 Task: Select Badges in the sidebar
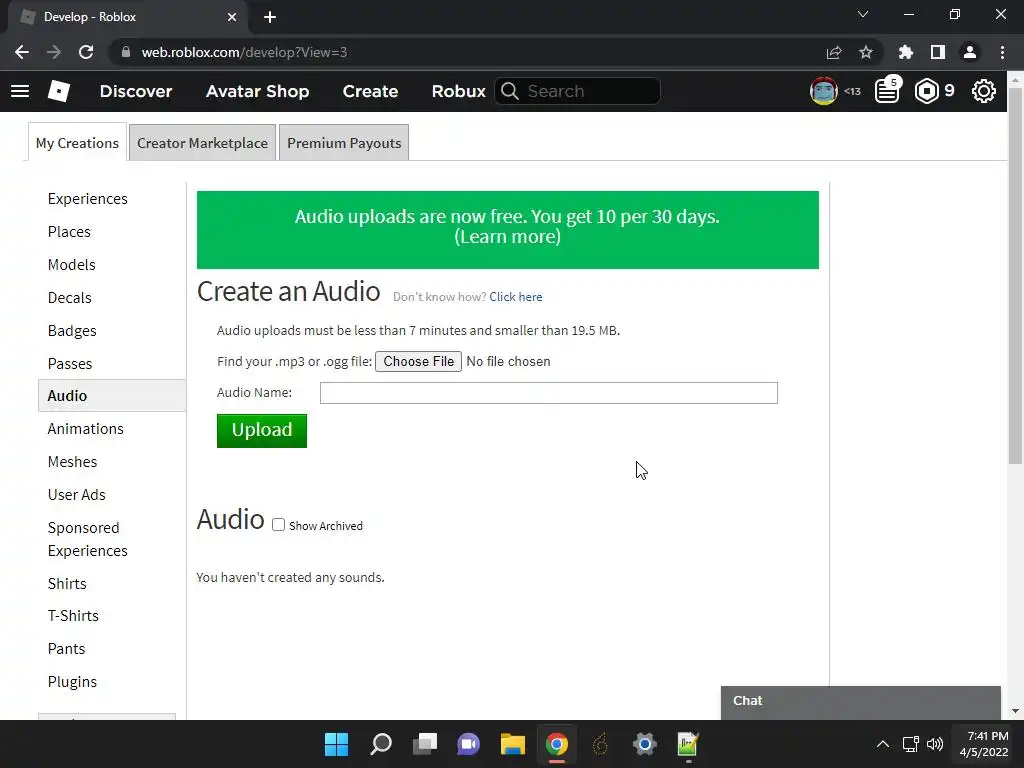pos(72,331)
